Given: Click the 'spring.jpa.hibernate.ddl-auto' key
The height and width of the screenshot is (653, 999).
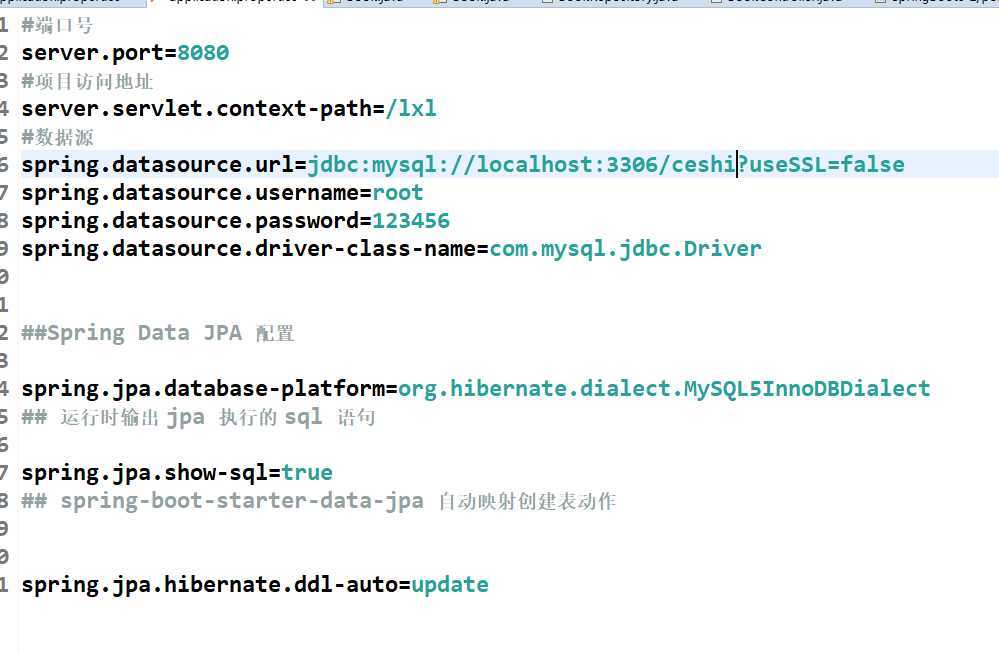Looking at the screenshot, I should [210, 585].
